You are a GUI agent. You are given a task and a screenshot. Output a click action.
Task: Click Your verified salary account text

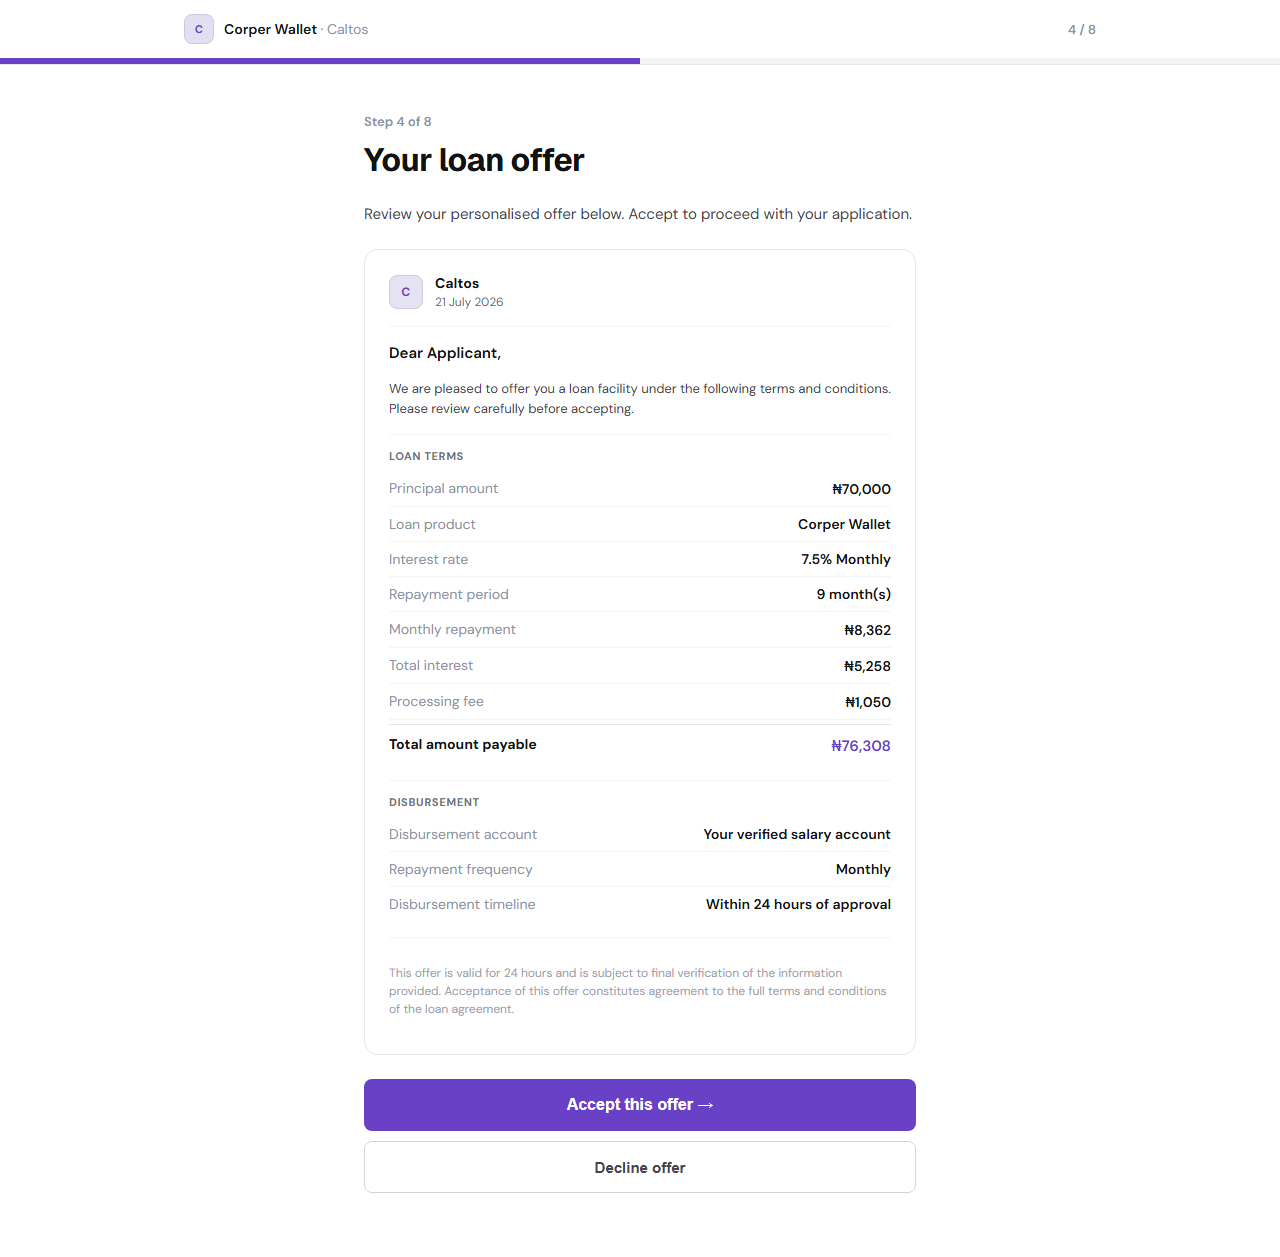tap(797, 834)
